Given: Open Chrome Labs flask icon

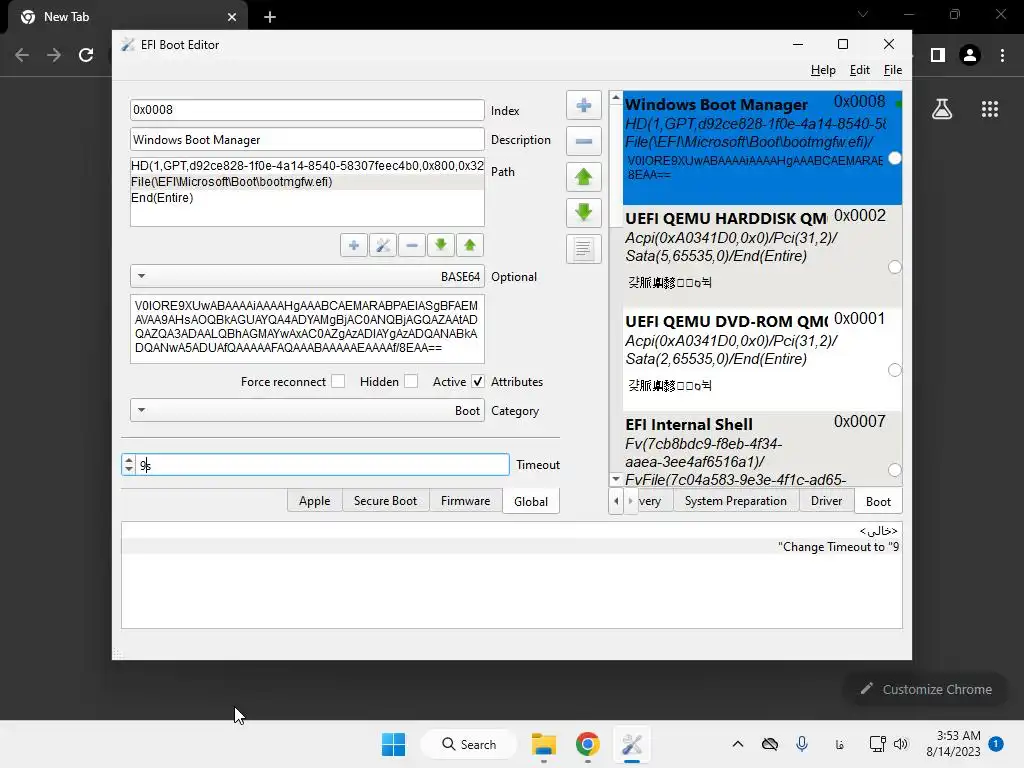Looking at the screenshot, I should click(942, 109).
